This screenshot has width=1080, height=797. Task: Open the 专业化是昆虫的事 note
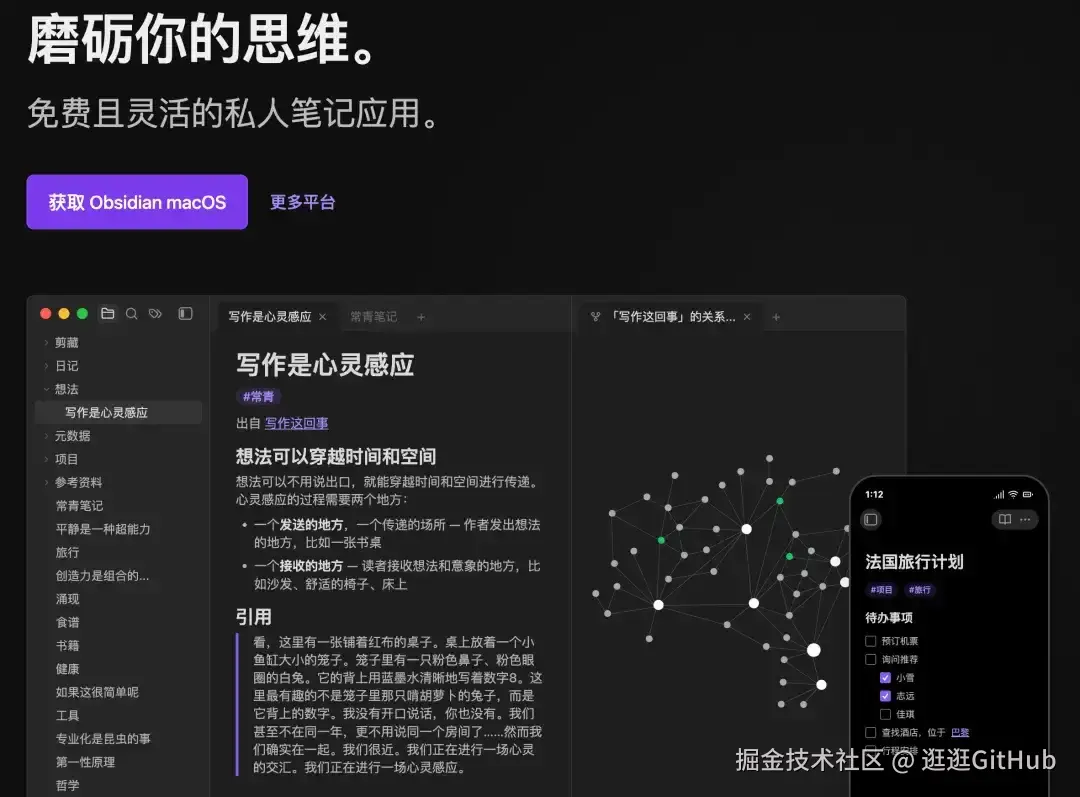pos(103,738)
